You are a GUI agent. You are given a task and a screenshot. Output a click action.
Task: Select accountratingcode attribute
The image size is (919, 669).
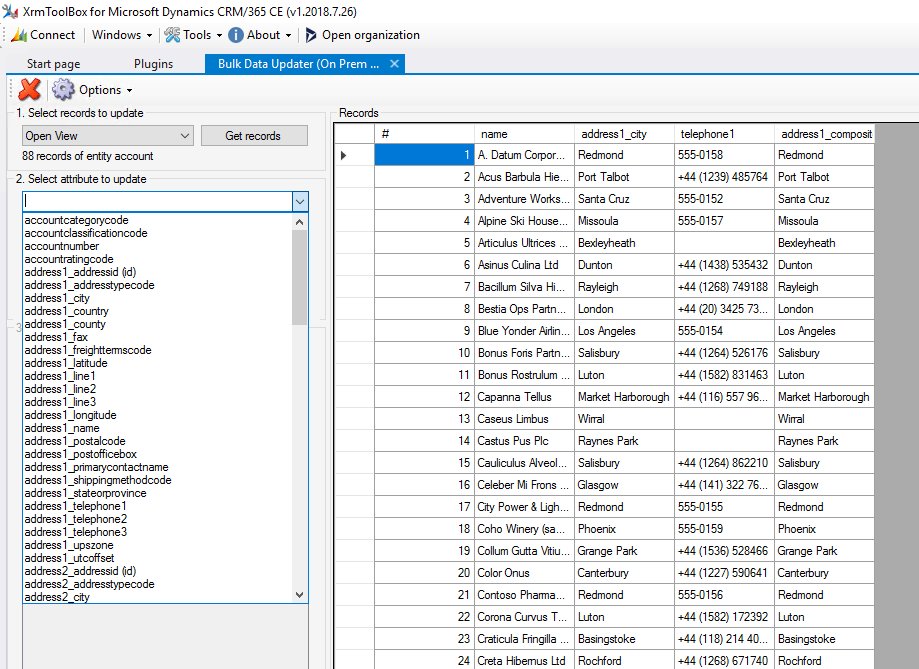[69, 259]
